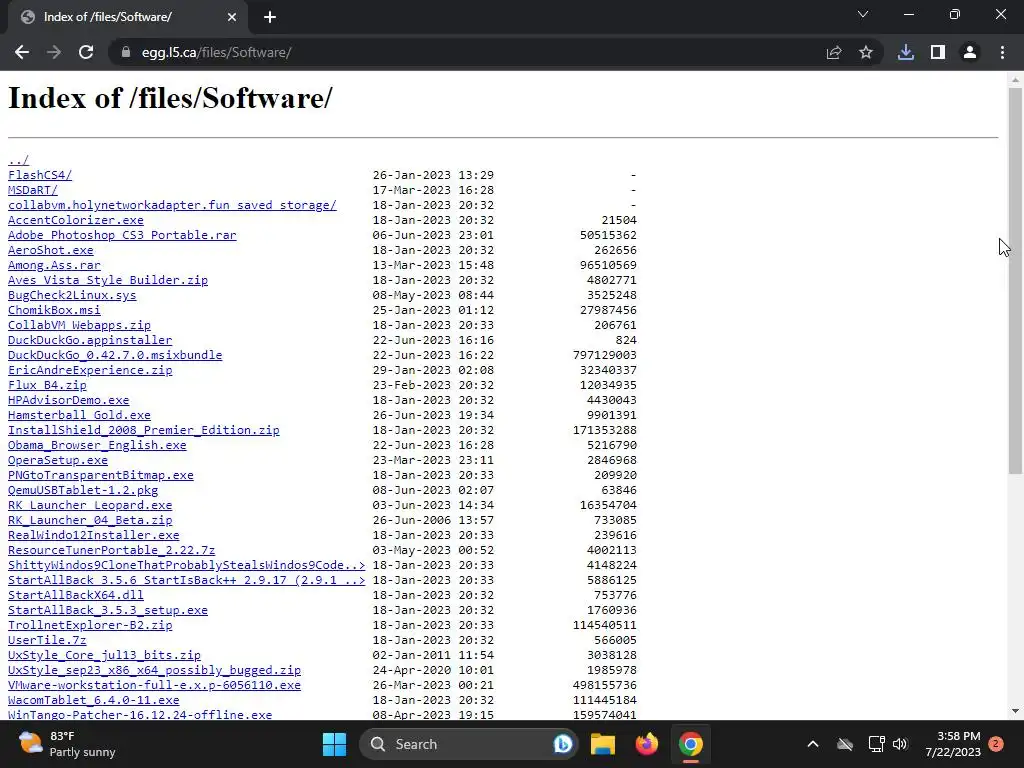Click ResourceTunerPortable_2.22.7z link
The width and height of the screenshot is (1024, 768).
click(x=112, y=551)
